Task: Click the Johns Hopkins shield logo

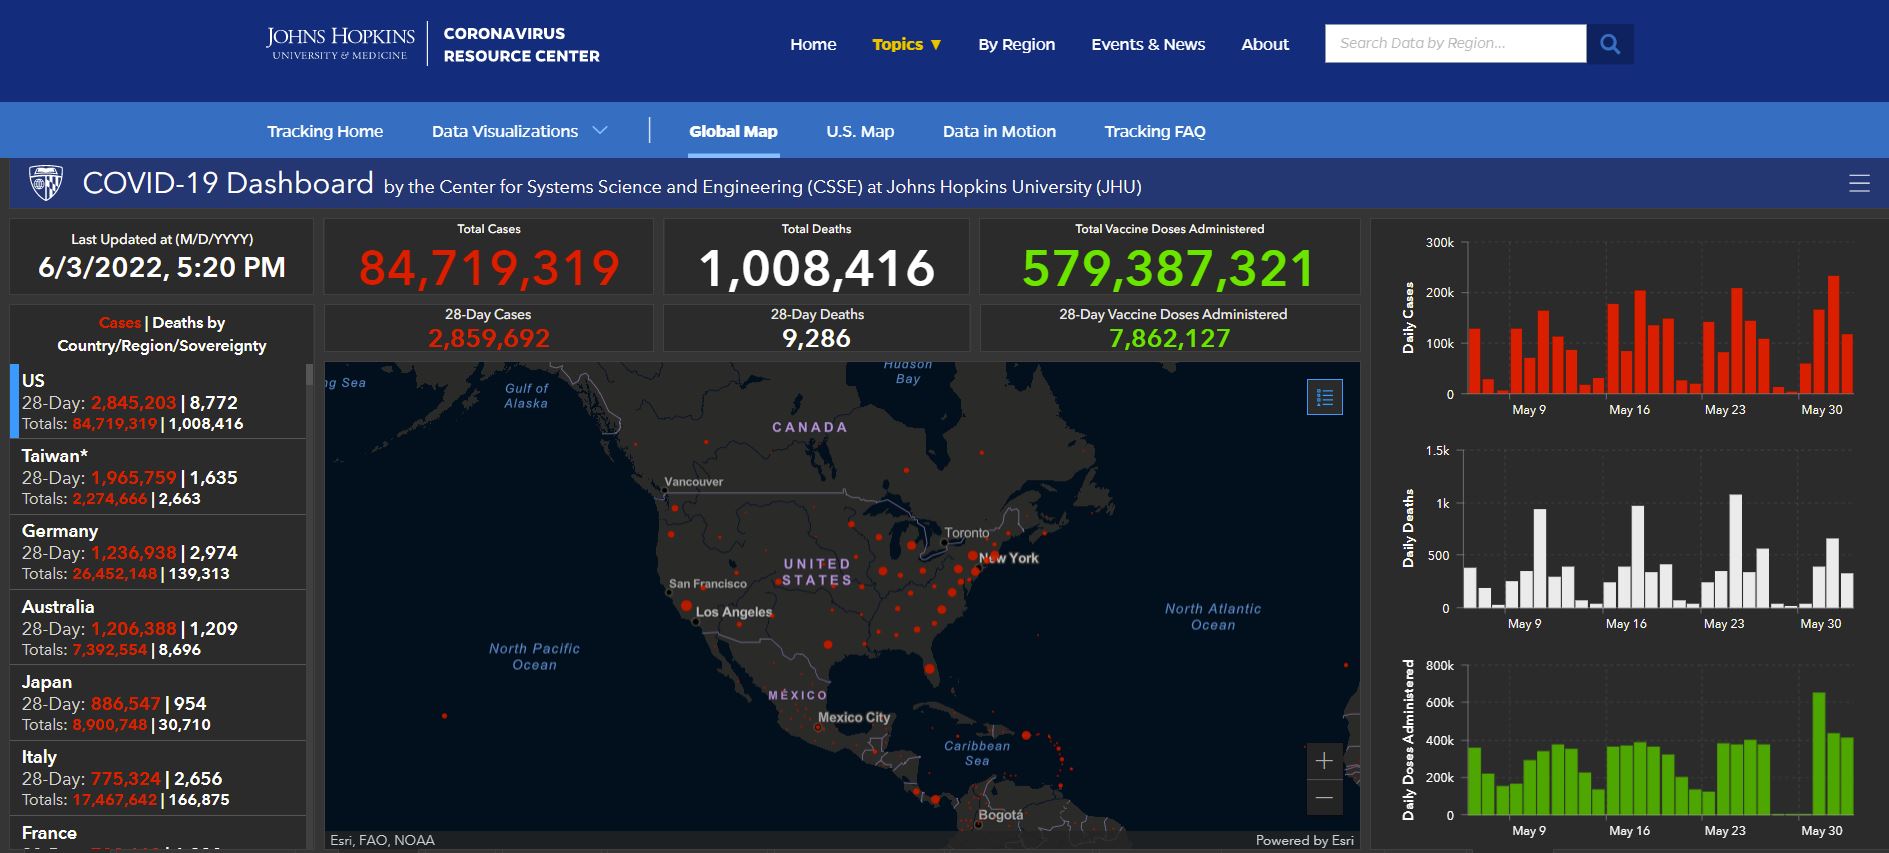Action: click(46, 183)
